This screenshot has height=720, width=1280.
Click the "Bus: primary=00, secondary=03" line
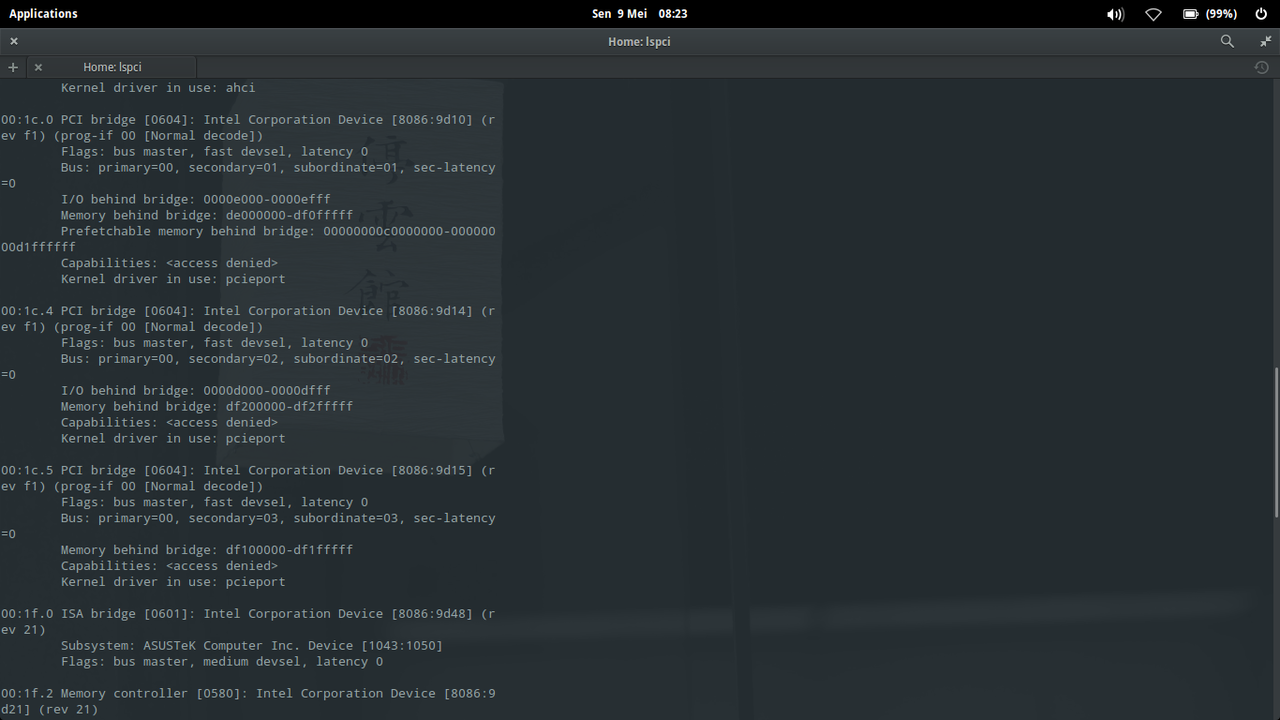coord(248,526)
